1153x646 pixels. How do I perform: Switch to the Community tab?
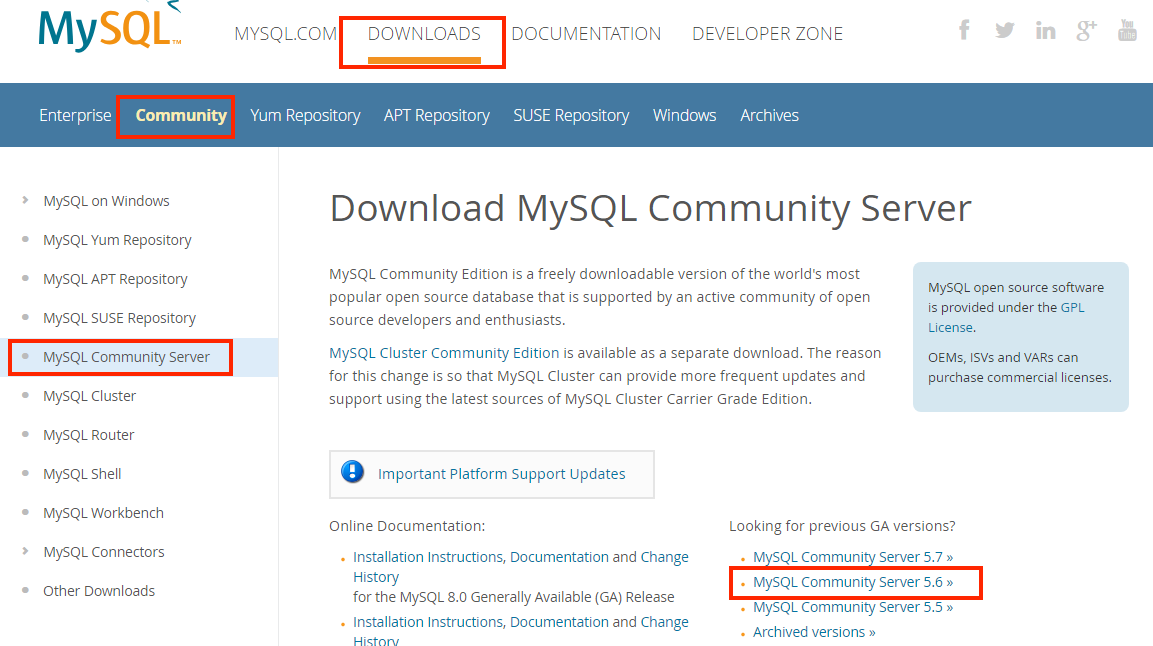[181, 115]
